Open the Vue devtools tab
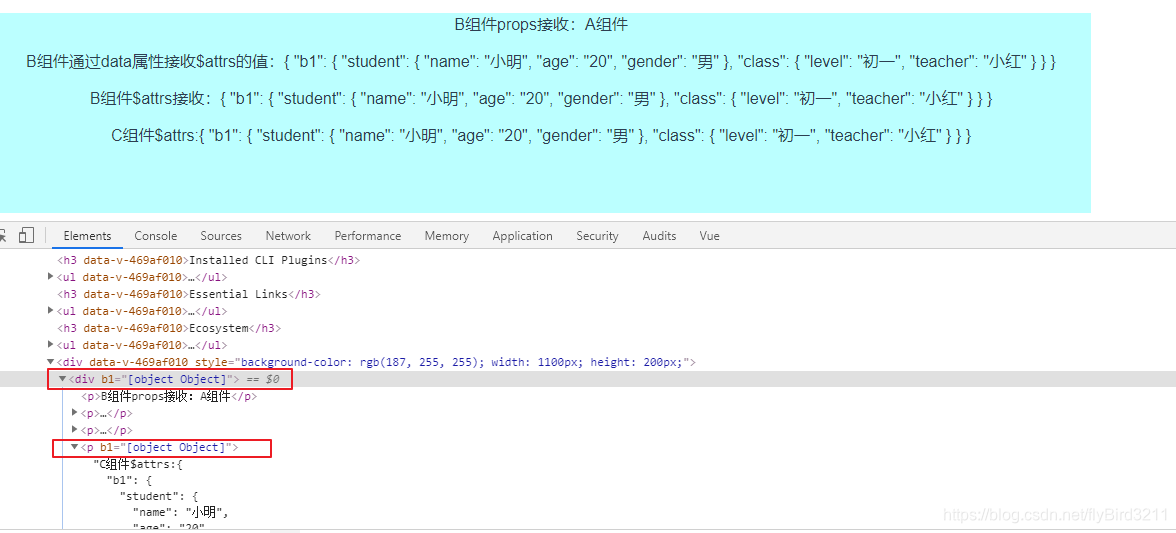The width and height of the screenshot is (1176, 533). point(710,235)
